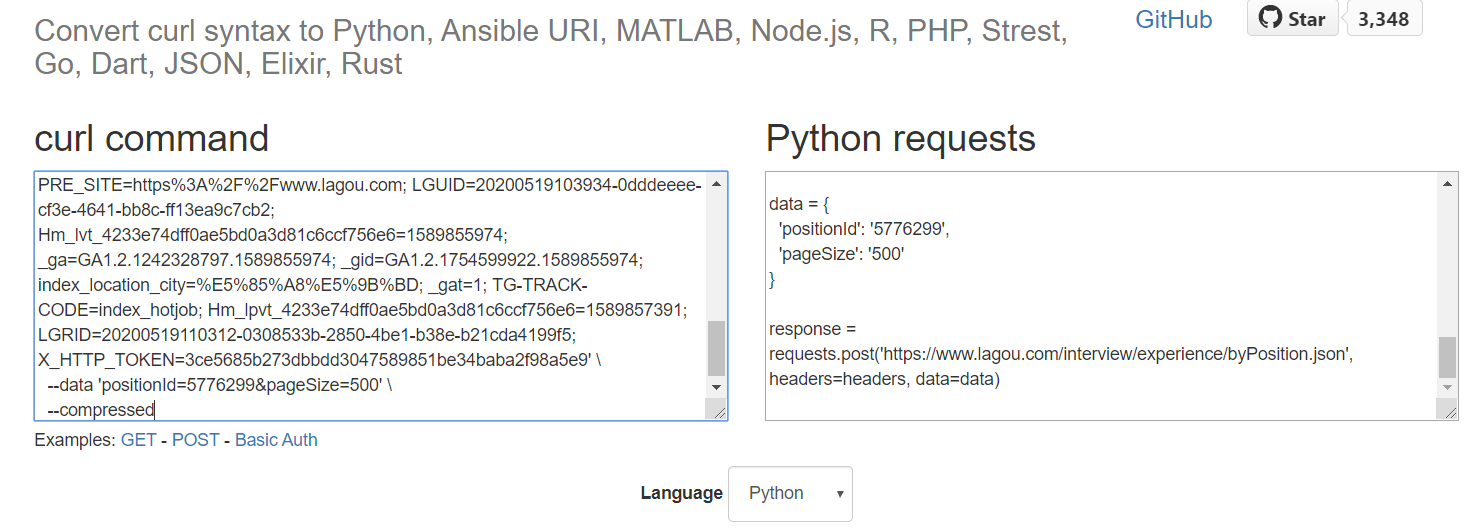Click the requests.post URL line in Python output

(1060, 354)
